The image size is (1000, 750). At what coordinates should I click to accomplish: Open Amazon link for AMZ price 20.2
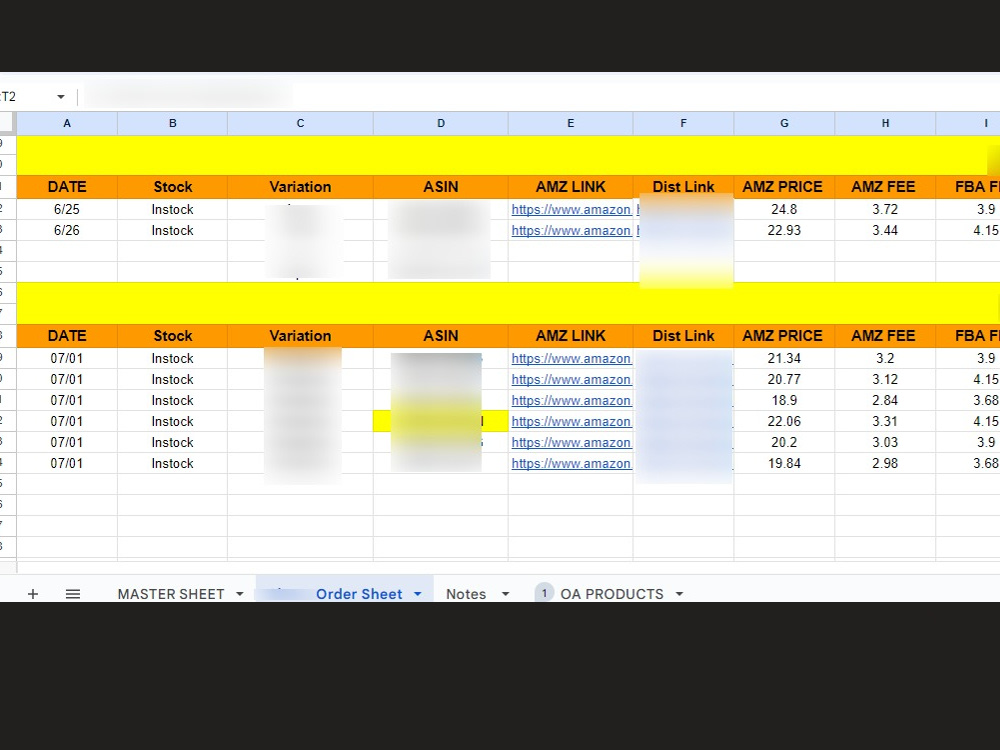tap(571, 443)
